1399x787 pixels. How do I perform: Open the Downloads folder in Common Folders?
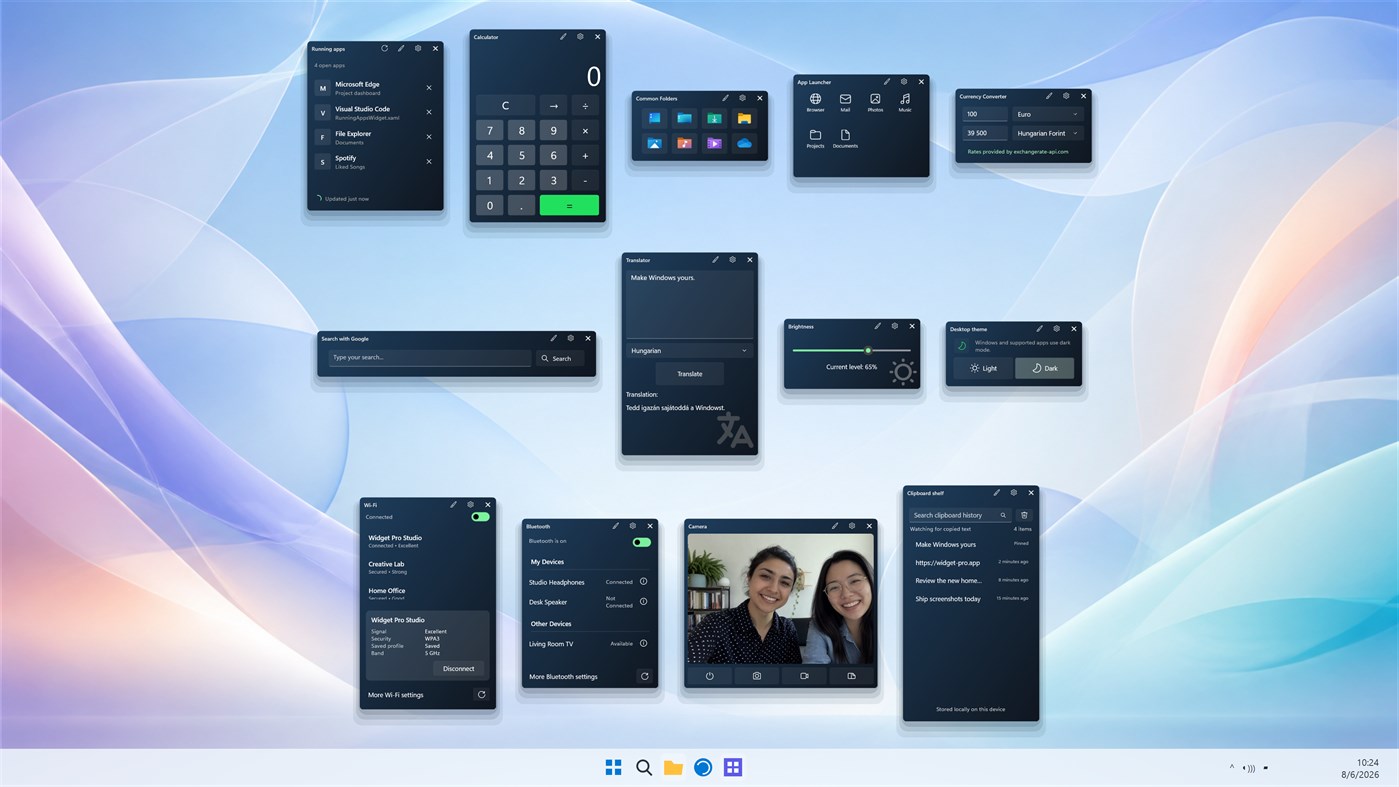[x=714, y=118]
